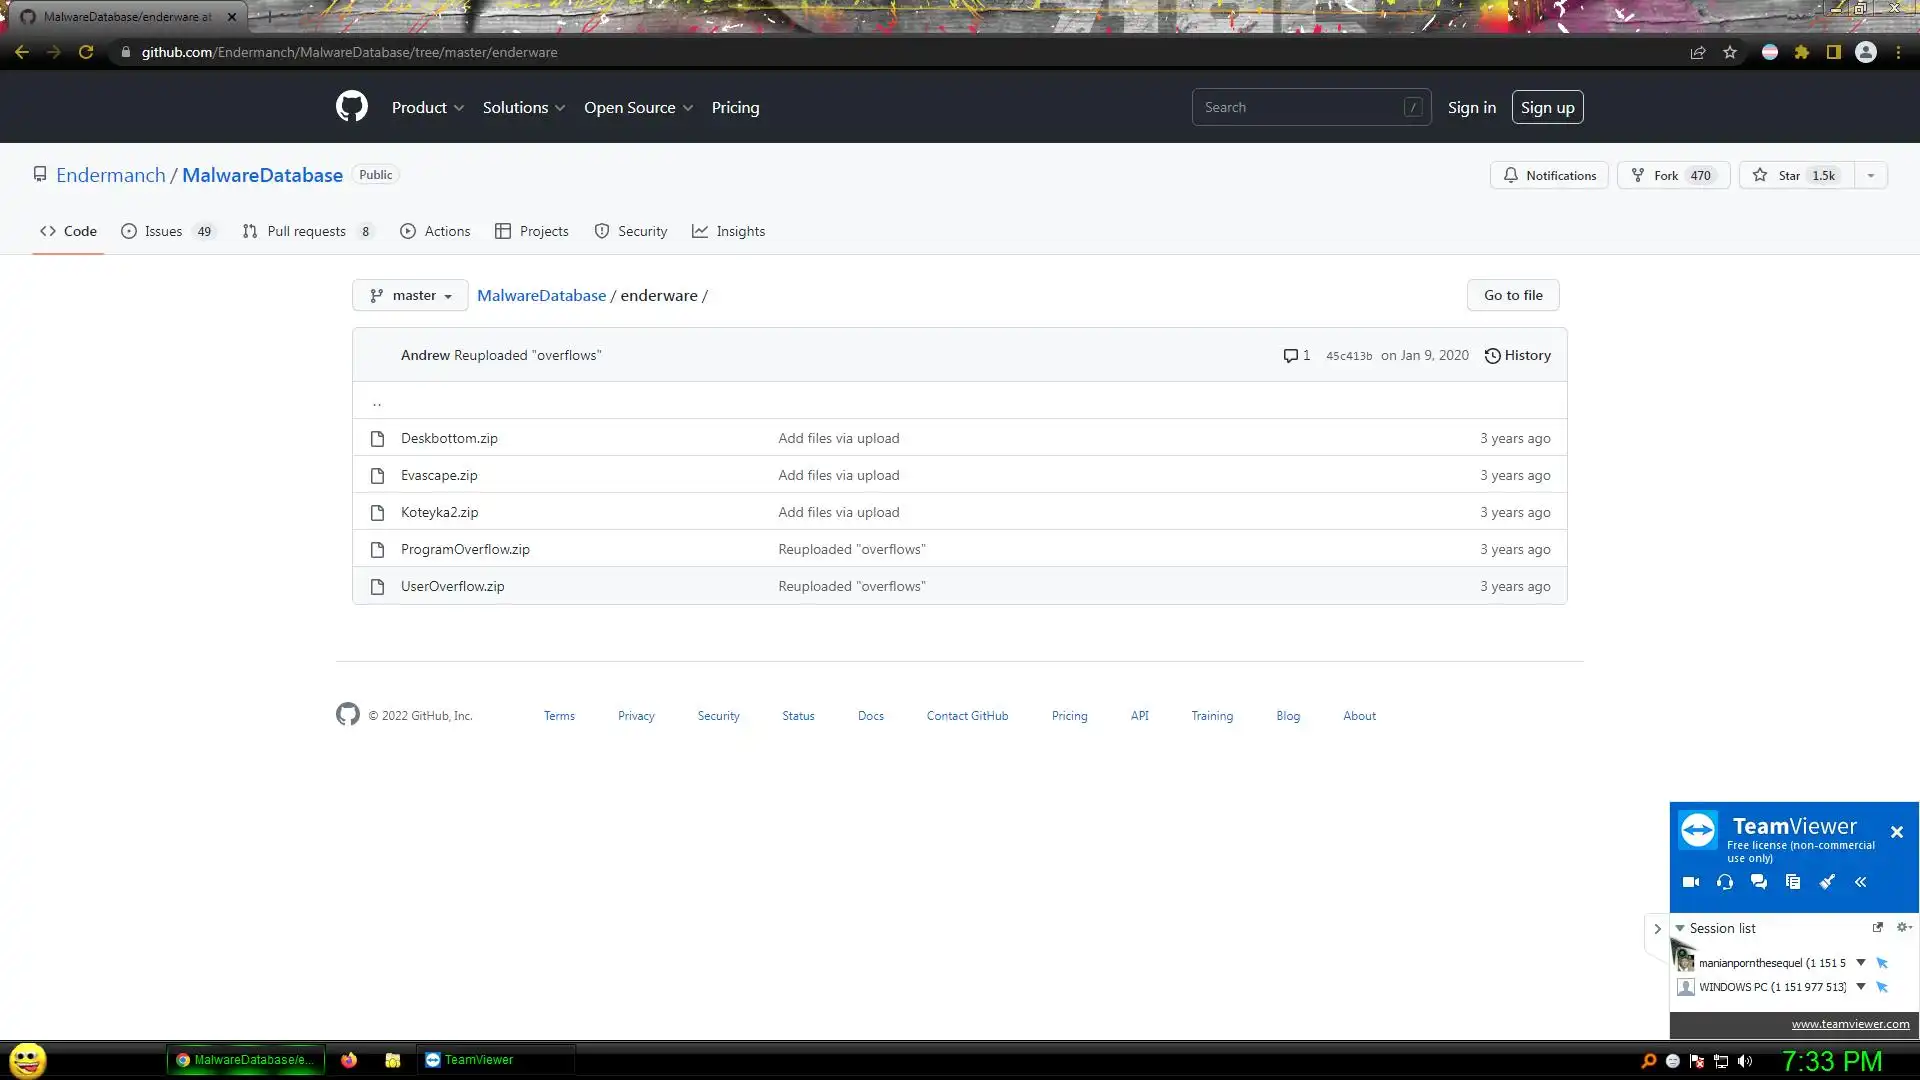1920x1080 pixels.
Task: Open Star list dropdown caret
Action: click(1871, 176)
